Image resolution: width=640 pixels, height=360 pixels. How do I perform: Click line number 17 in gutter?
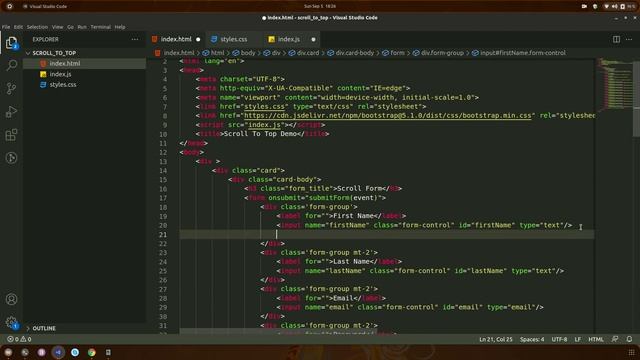[x=163, y=198]
